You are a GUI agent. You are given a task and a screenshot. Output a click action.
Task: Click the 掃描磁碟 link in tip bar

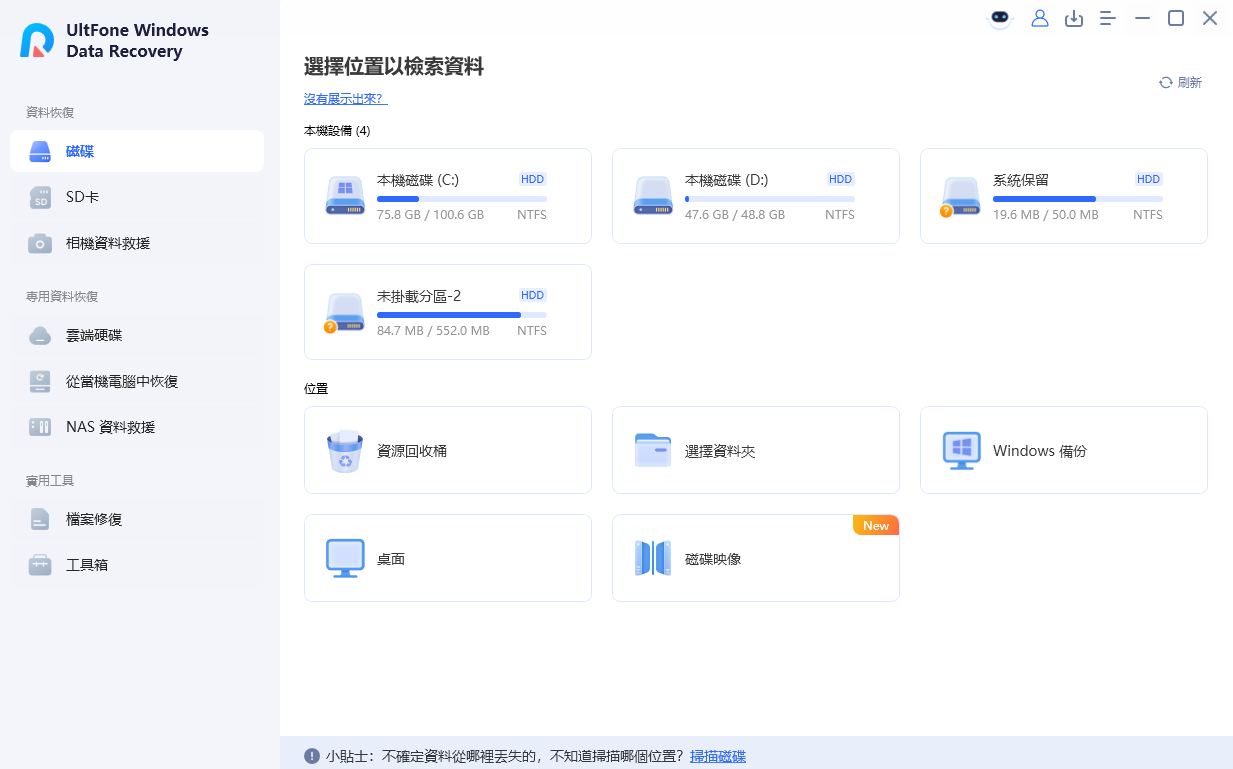pos(718,756)
